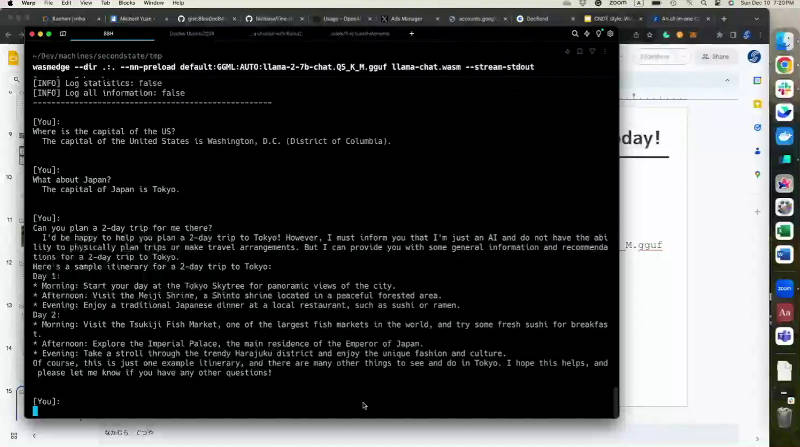The height and width of the screenshot is (447, 800).
Task: Open the Warp app menu
Action: [28, 3]
